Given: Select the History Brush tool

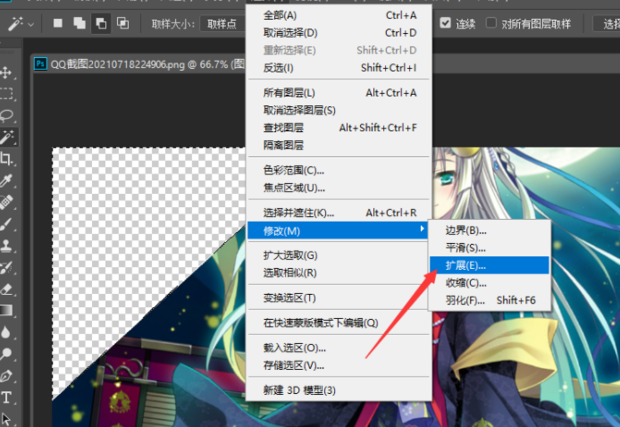Looking at the screenshot, I should point(6,268).
